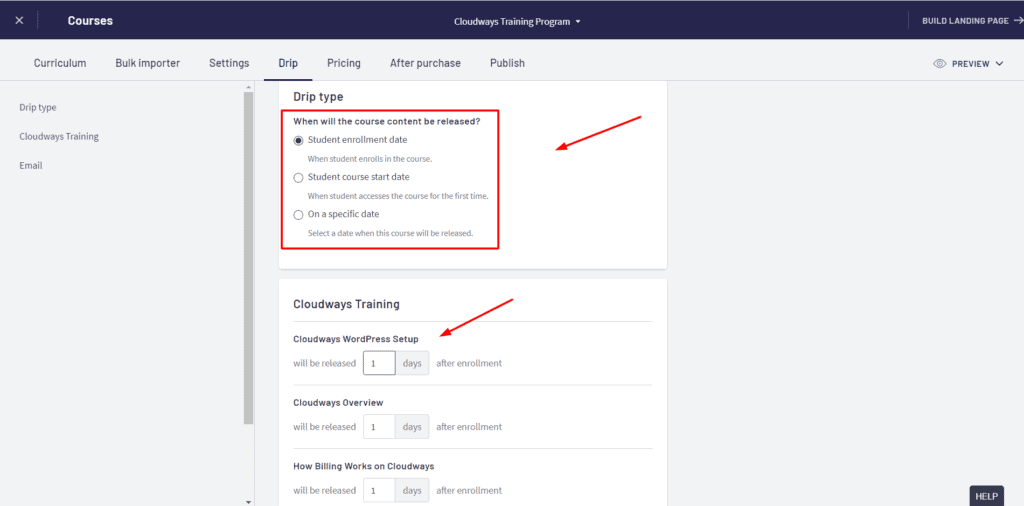Switch to After purchase tab
This screenshot has width=1024, height=506.
pyautogui.click(x=425, y=63)
